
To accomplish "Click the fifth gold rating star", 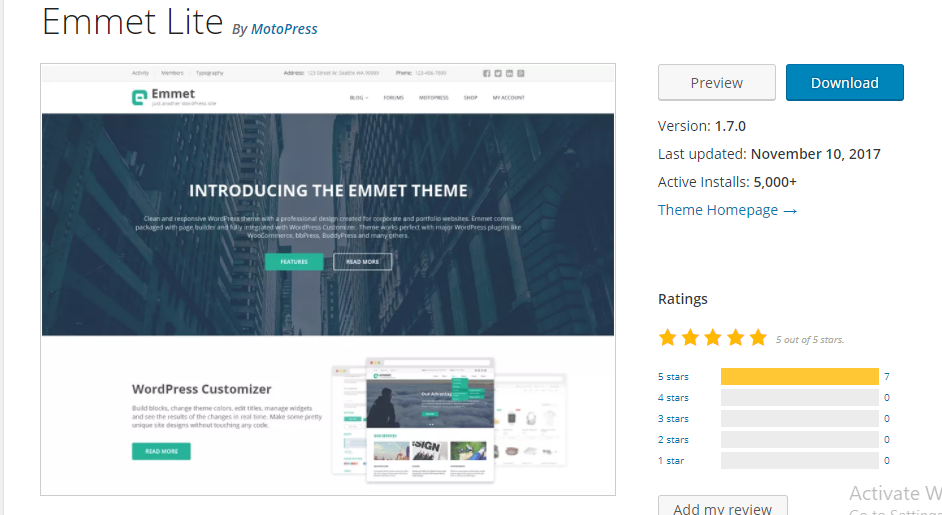I will [758, 337].
